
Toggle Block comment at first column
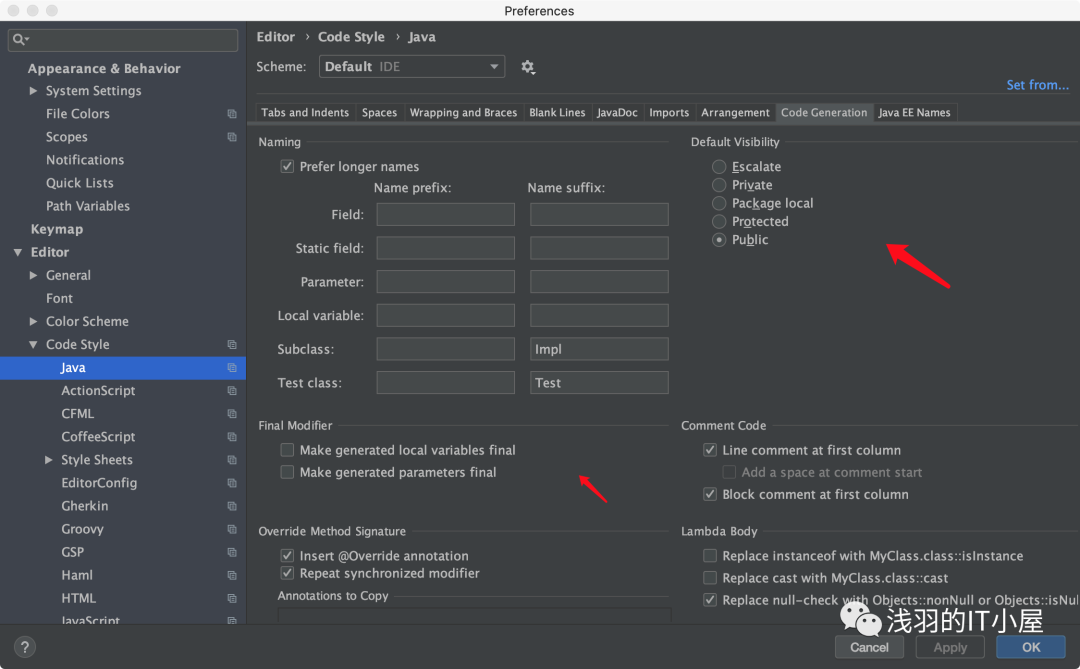tap(710, 494)
